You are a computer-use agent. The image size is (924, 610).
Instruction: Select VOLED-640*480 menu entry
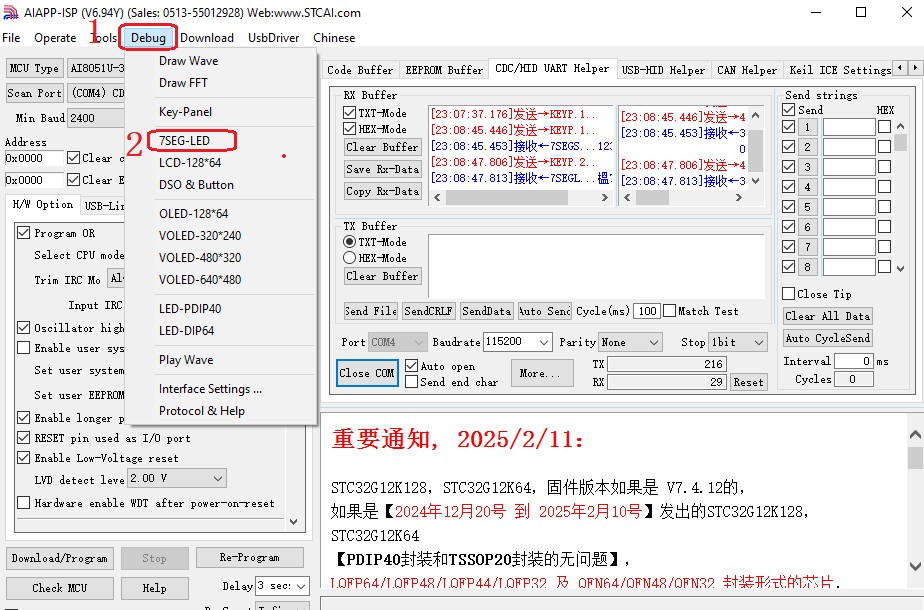click(x=200, y=280)
